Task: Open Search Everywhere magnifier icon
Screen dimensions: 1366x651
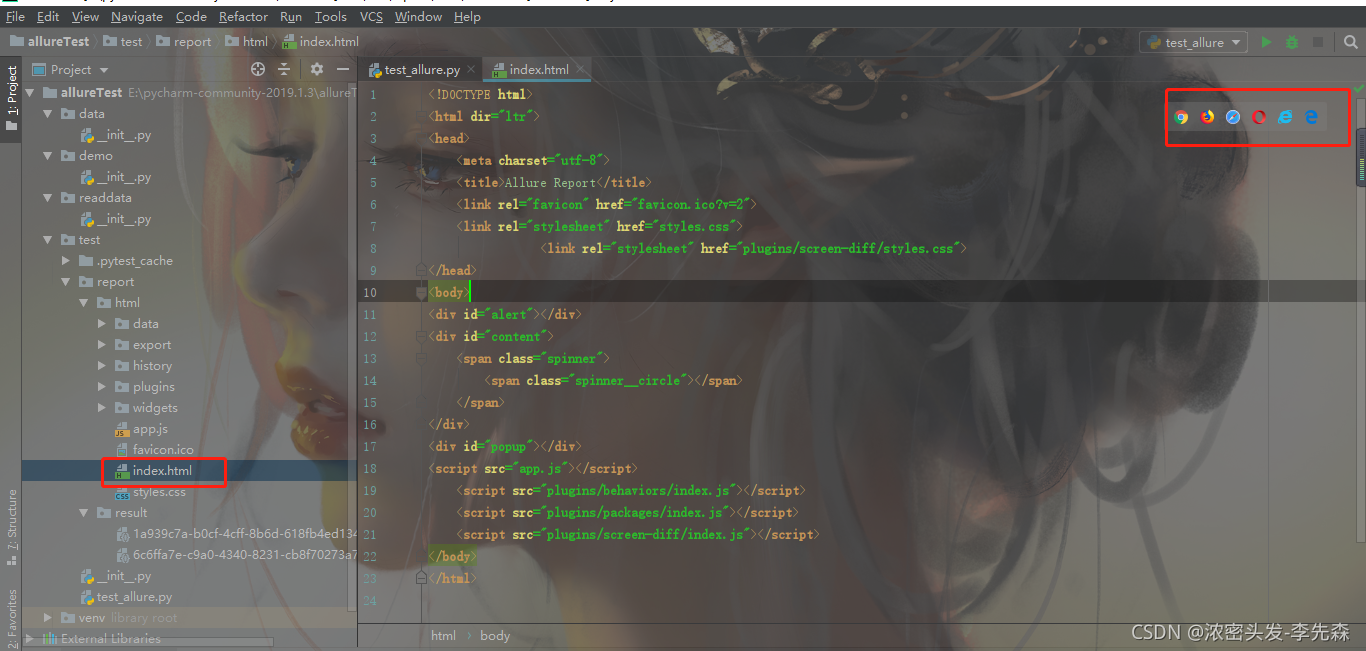Action: click(1351, 42)
